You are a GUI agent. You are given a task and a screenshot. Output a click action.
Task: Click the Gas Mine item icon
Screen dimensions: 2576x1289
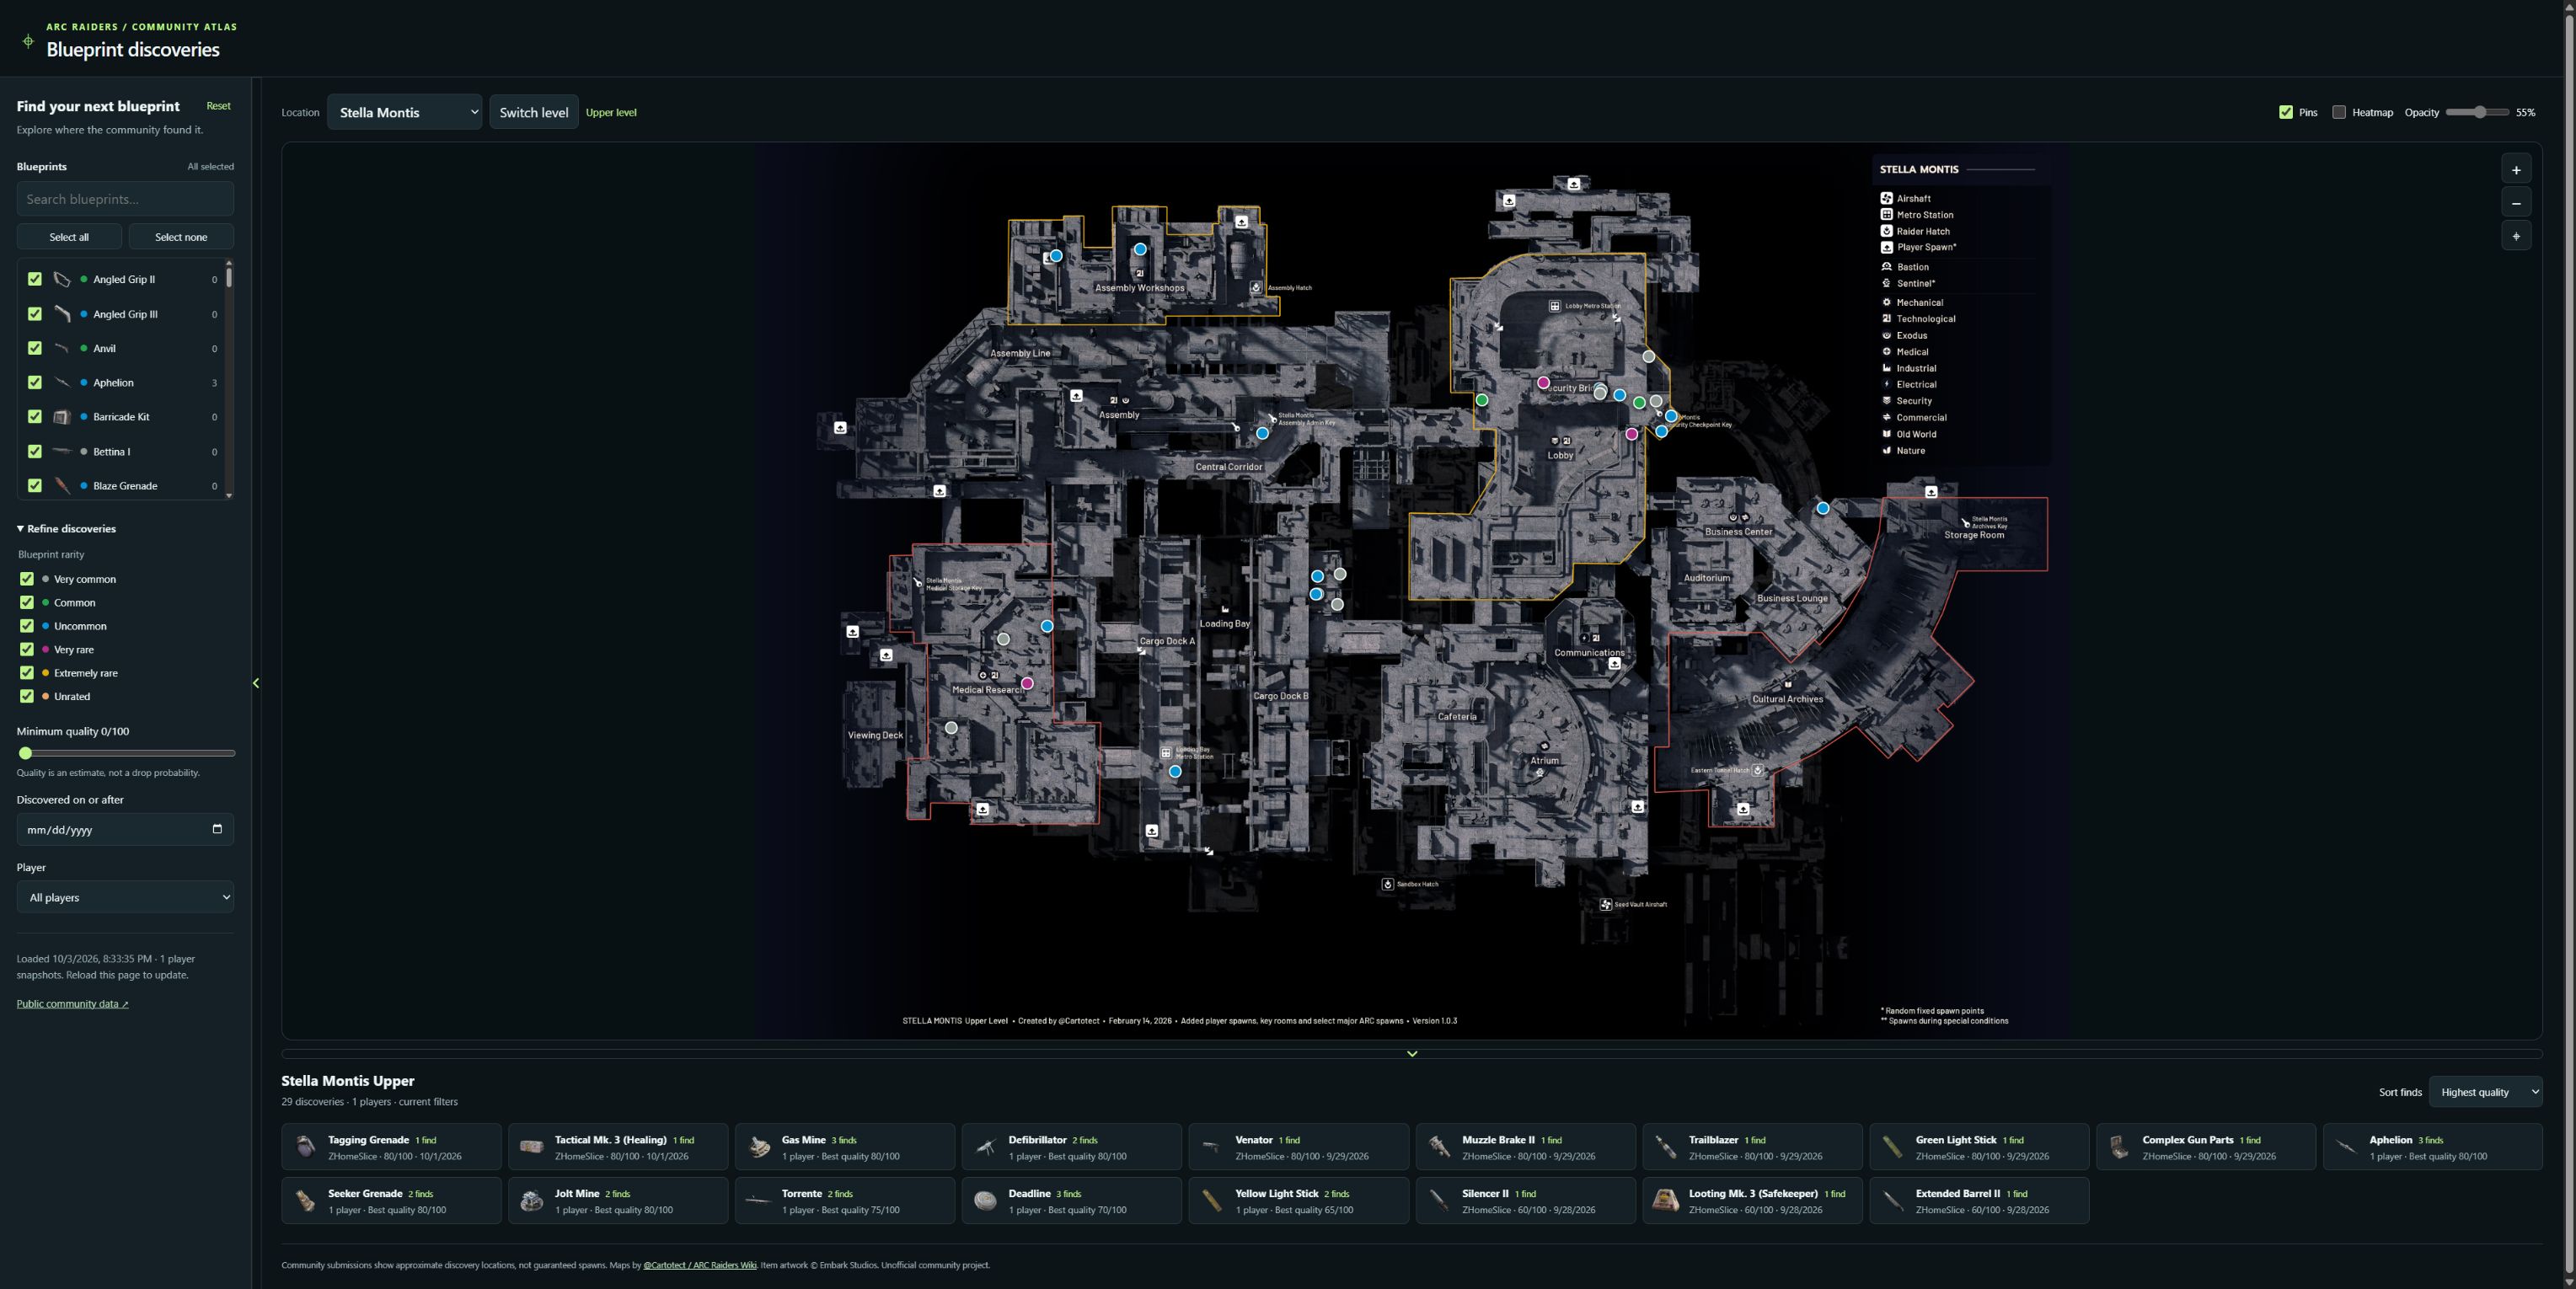coord(759,1147)
